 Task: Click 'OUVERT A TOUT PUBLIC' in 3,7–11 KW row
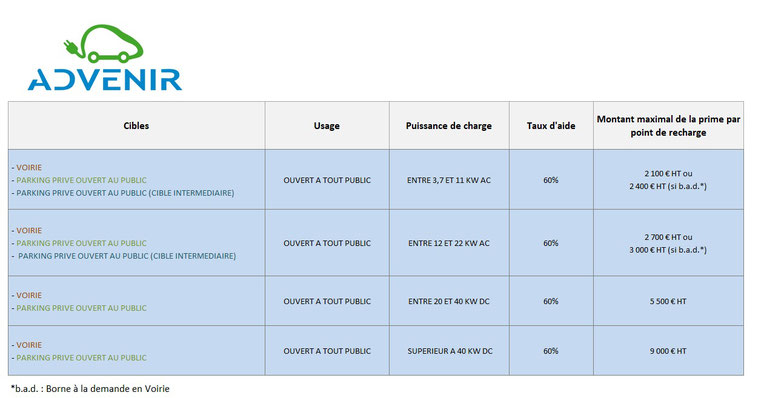pos(327,180)
